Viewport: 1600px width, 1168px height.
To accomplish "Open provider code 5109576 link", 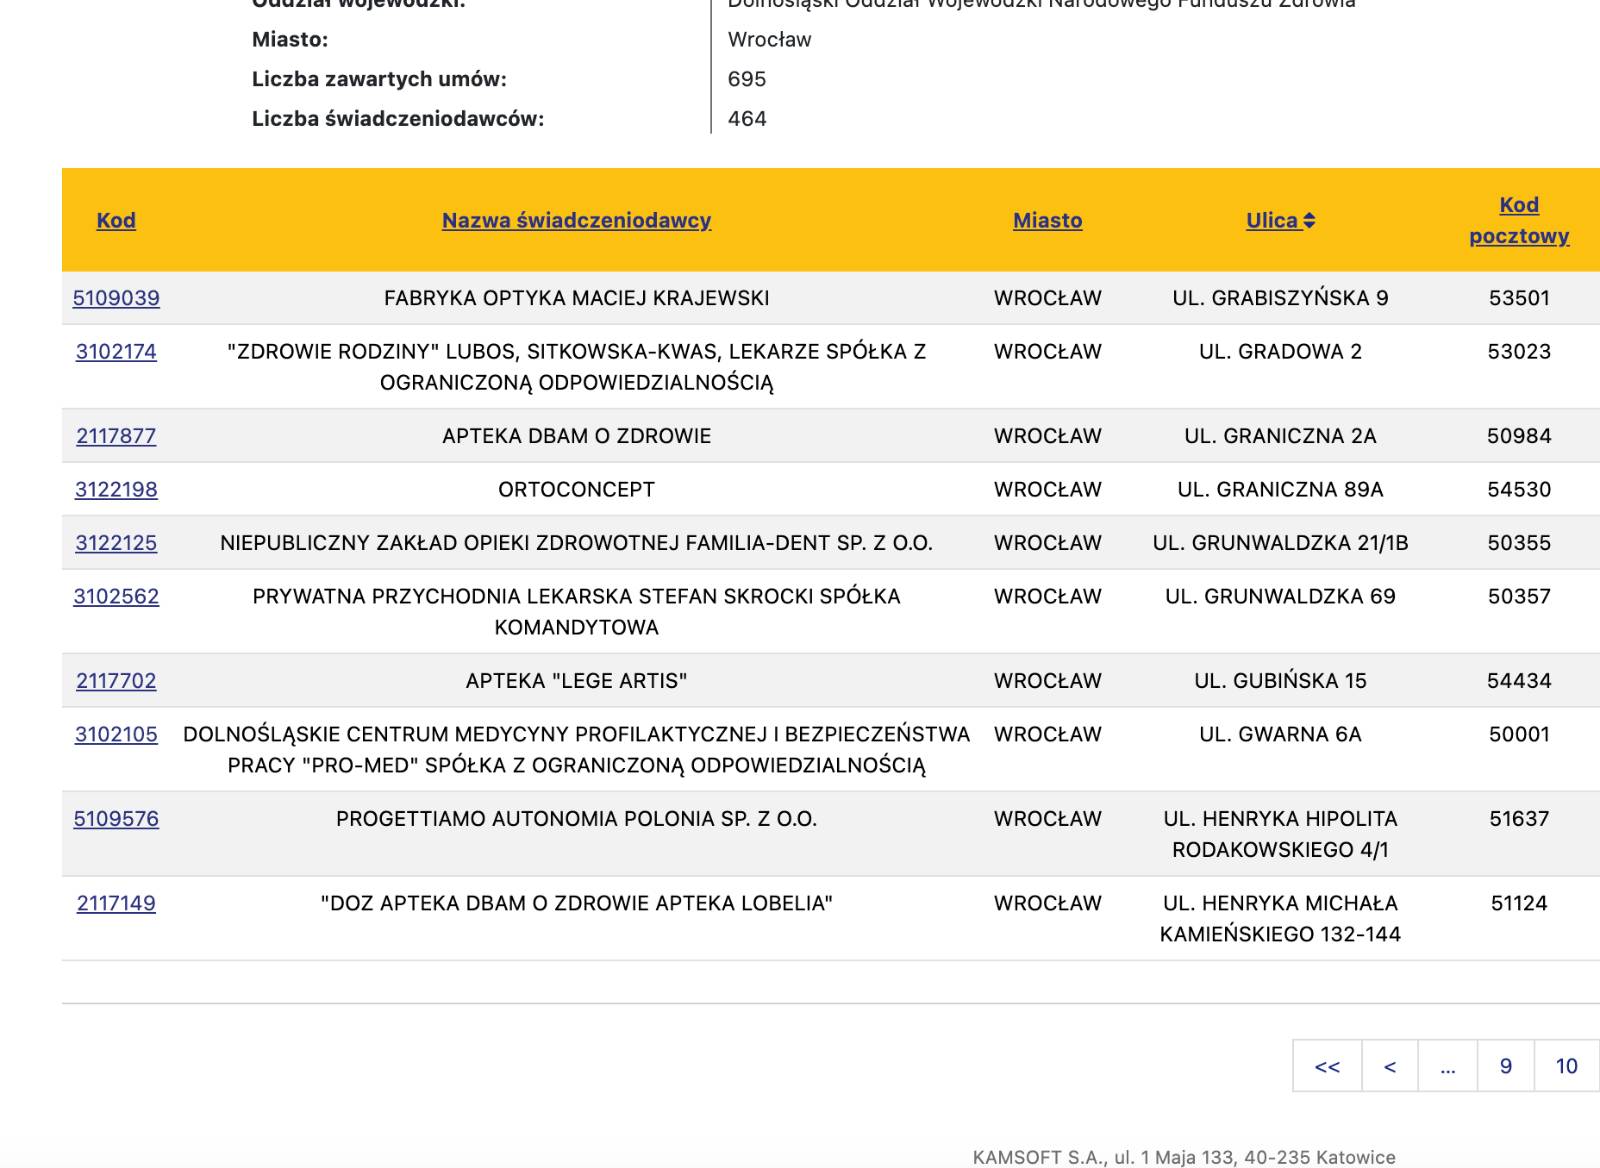I will tap(116, 819).
